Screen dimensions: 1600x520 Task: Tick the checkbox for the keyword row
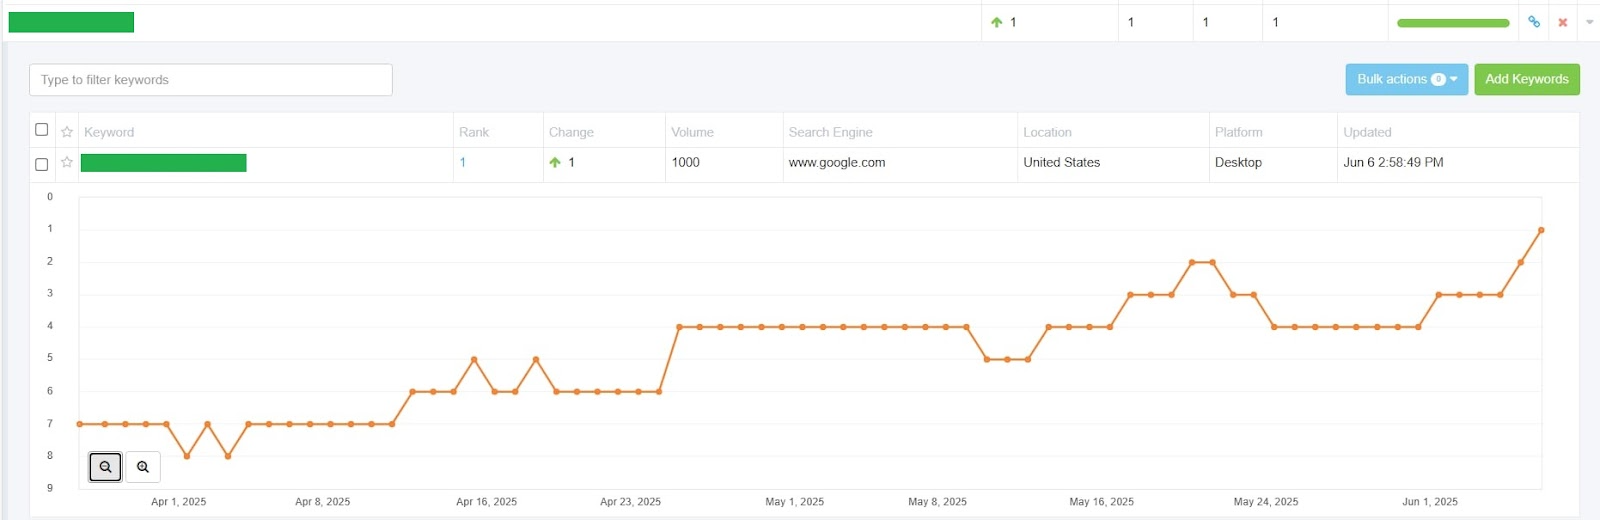coord(41,164)
